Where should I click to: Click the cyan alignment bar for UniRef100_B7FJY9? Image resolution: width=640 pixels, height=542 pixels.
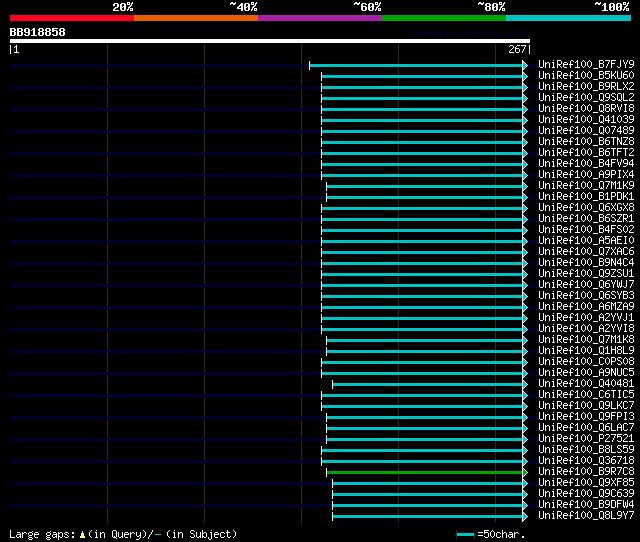point(416,65)
